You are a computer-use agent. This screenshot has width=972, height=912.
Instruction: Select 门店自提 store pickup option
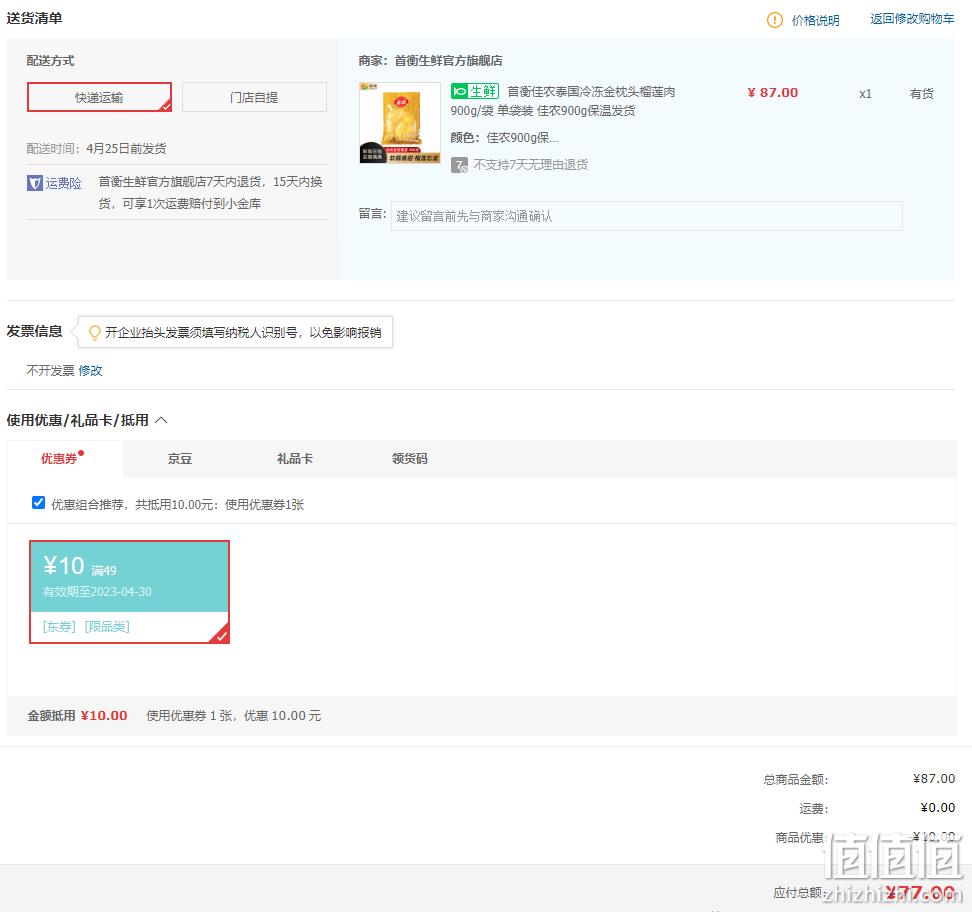click(x=254, y=97)
